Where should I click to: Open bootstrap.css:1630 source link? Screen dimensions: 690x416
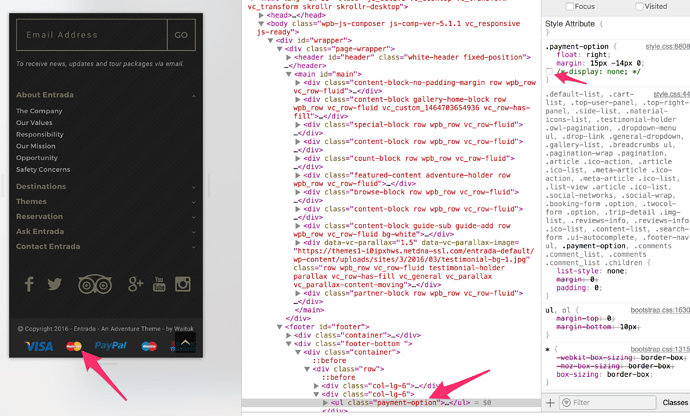tap(660, 310)
